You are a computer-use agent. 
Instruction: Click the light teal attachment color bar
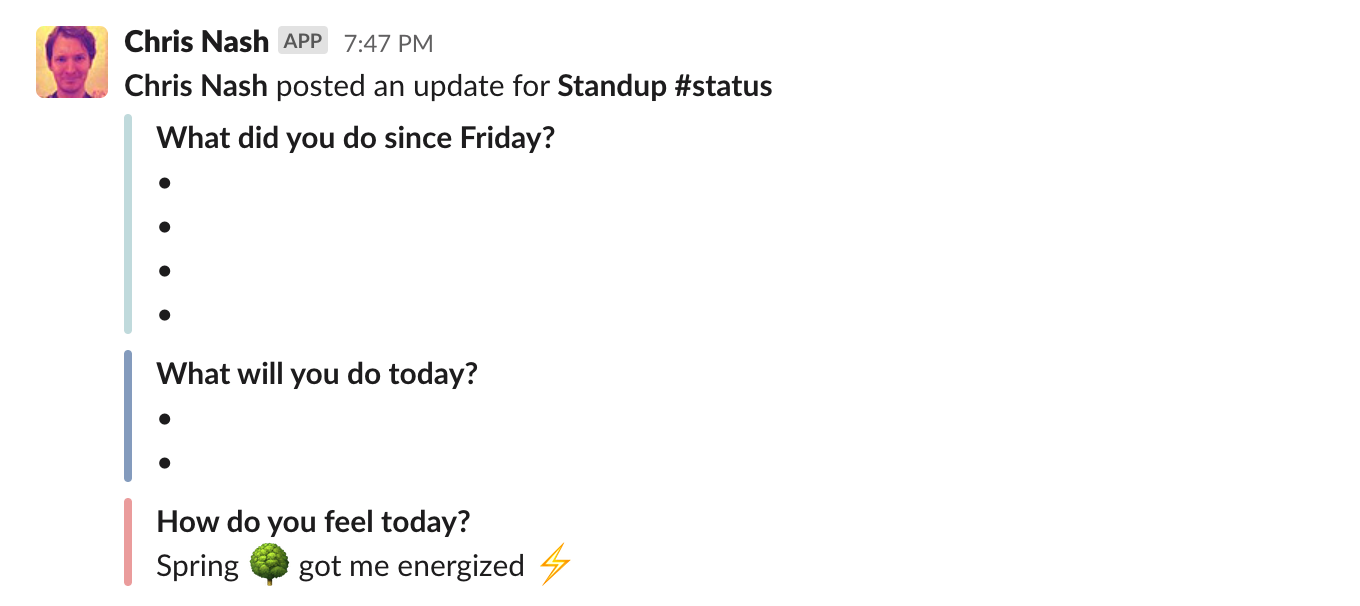[128, 225]
